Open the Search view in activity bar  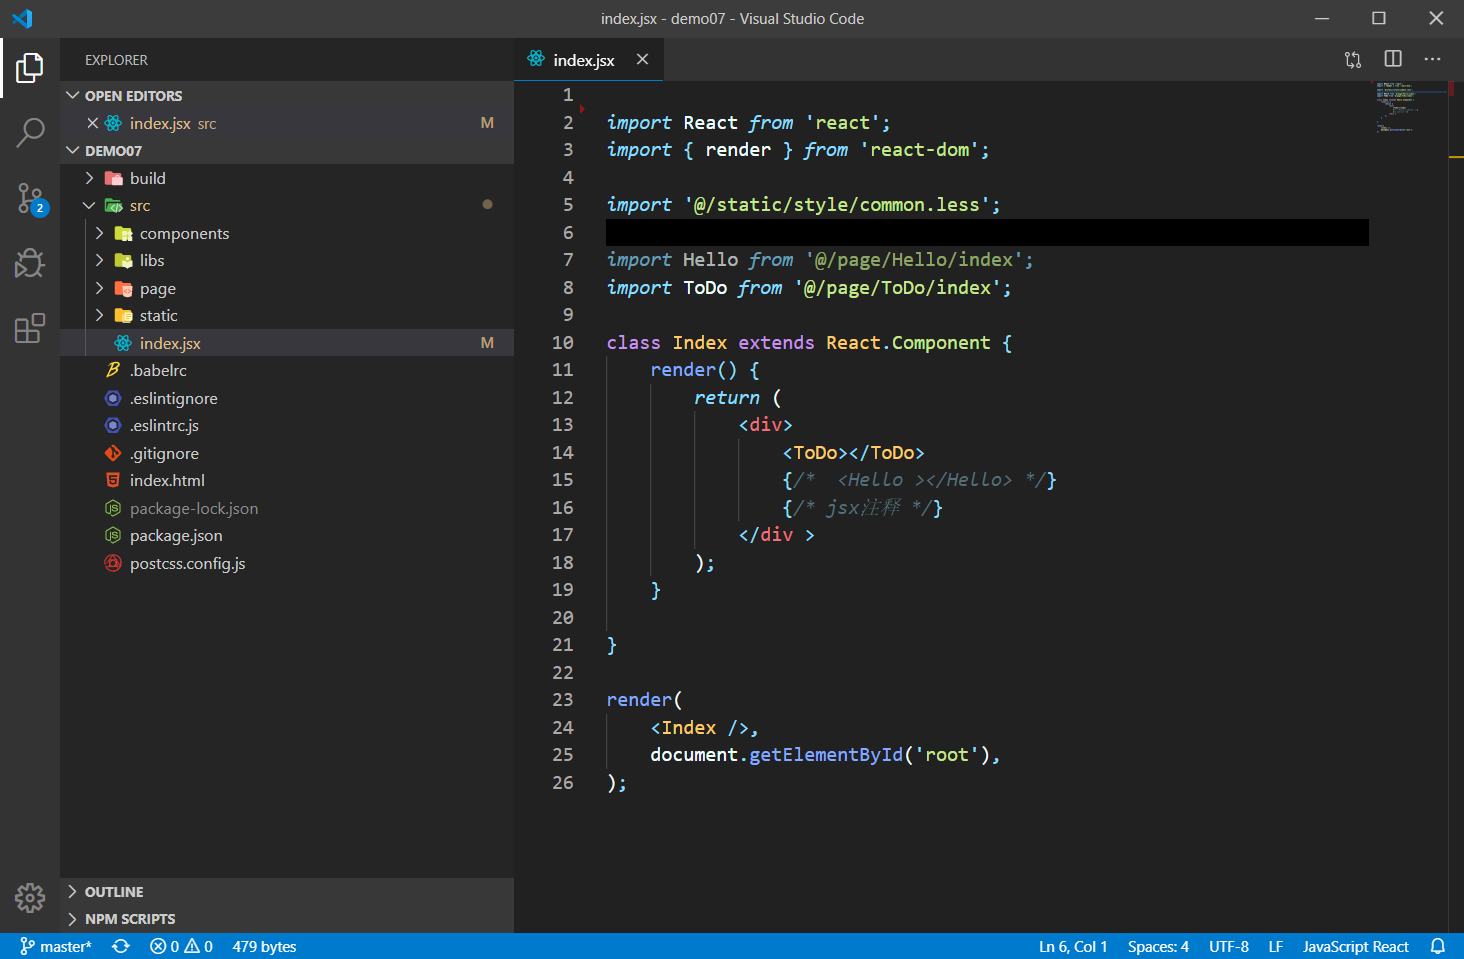[30, 132]
